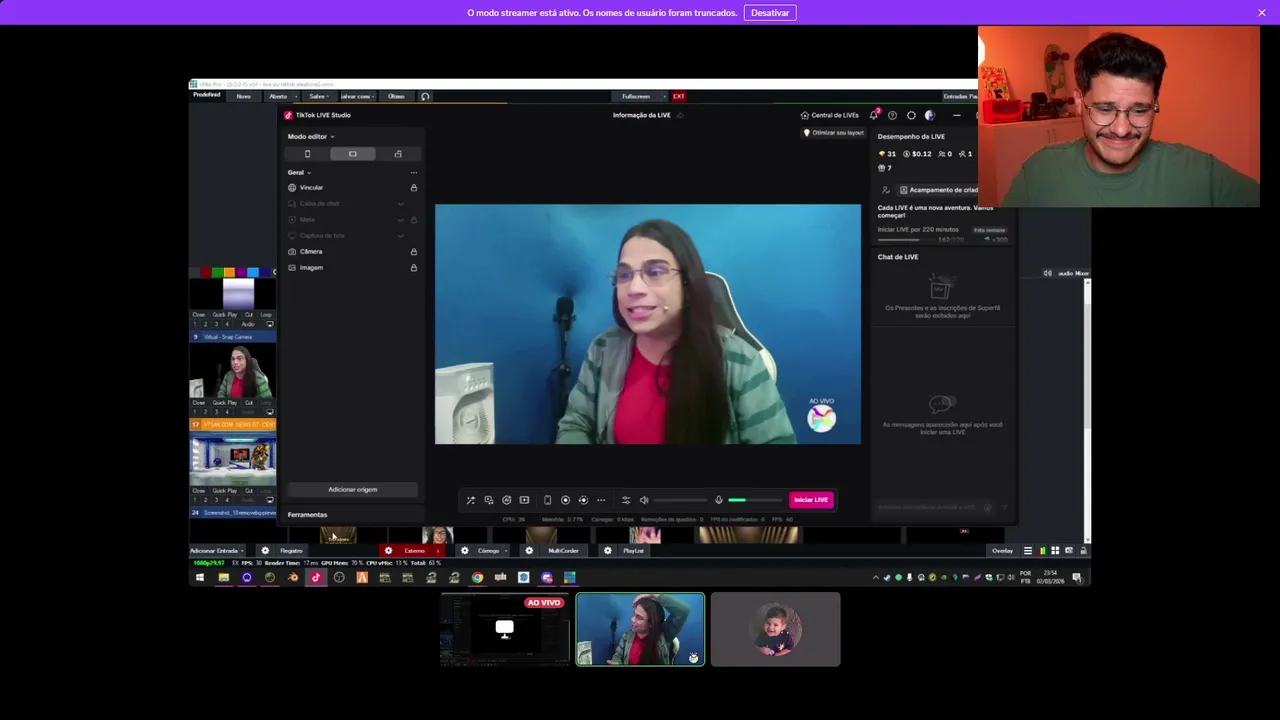Viewport: 1280px width, 720px height.
Task: Select the baby avatar participant thumbnail
Action: pyautogui.click(x=776, y=630)
